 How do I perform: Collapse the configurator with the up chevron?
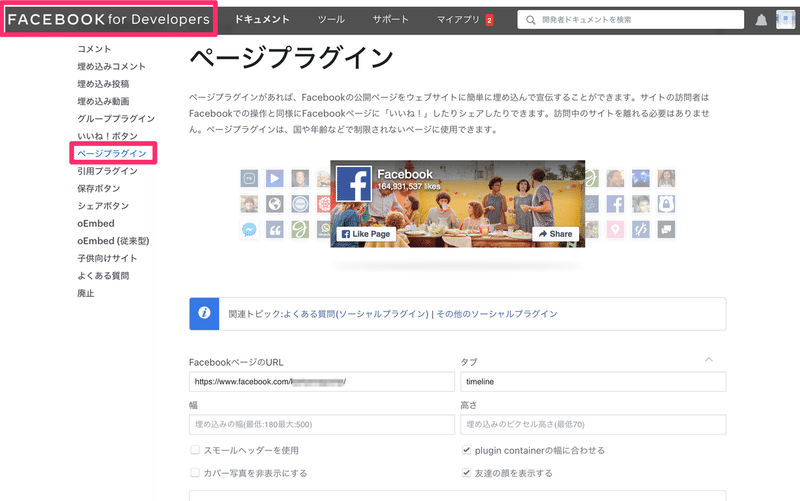(x=709, y=360)
